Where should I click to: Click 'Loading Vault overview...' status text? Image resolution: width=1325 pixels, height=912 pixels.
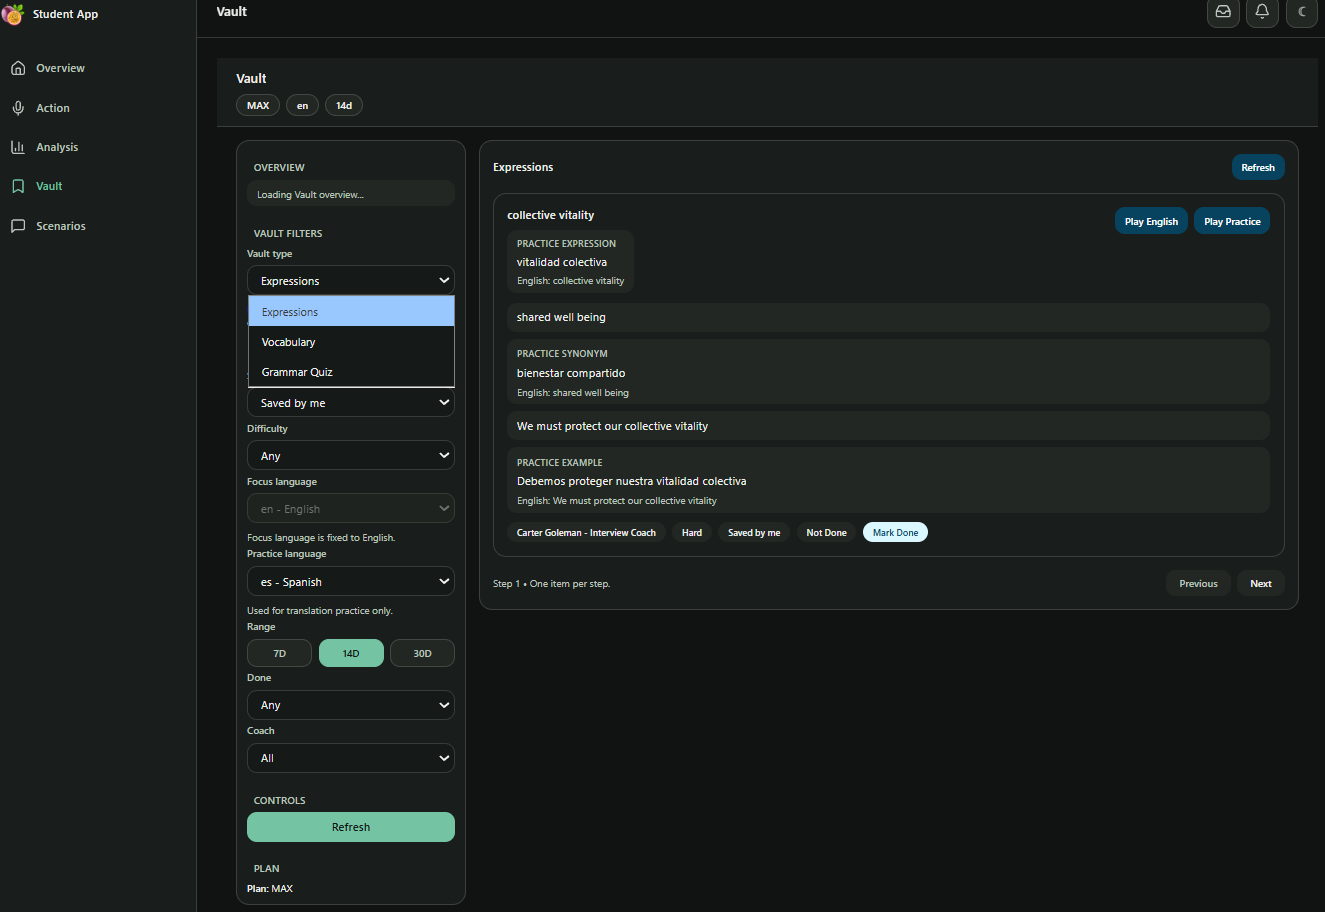point(310,195)
